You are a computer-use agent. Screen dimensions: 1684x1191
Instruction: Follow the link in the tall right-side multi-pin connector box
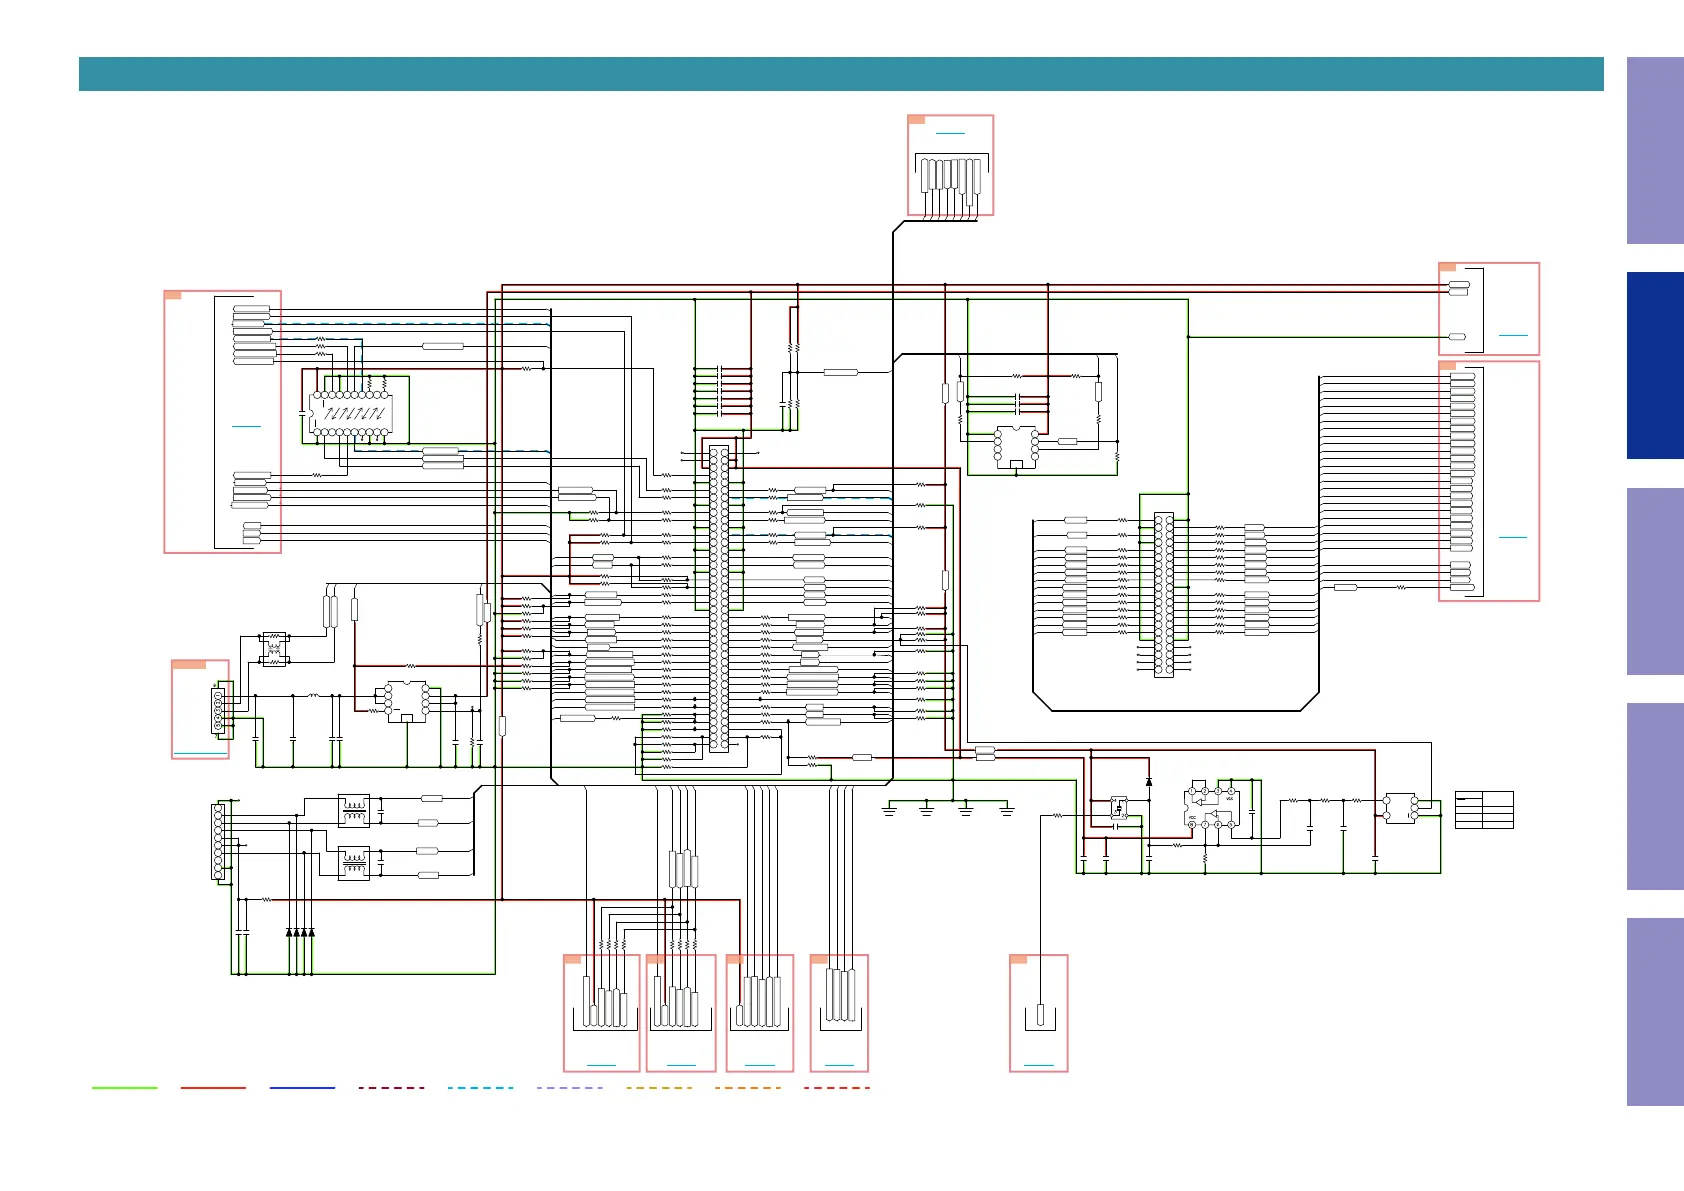pyautogui.click(x=1513, y=537)
